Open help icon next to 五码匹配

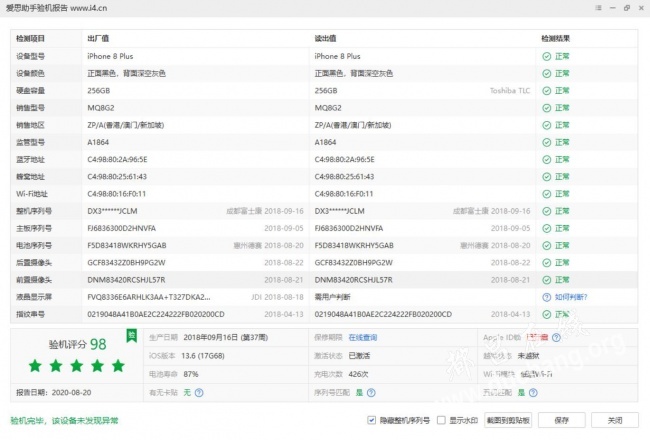point(533,392)
